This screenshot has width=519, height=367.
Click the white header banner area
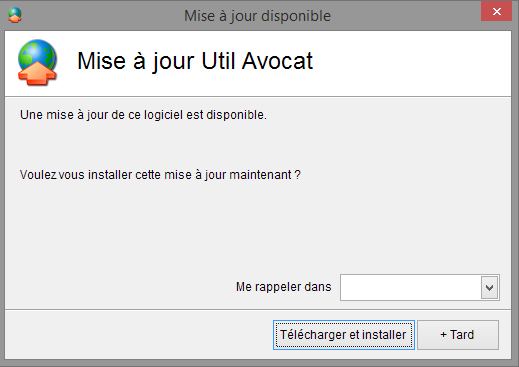point(258,64)
